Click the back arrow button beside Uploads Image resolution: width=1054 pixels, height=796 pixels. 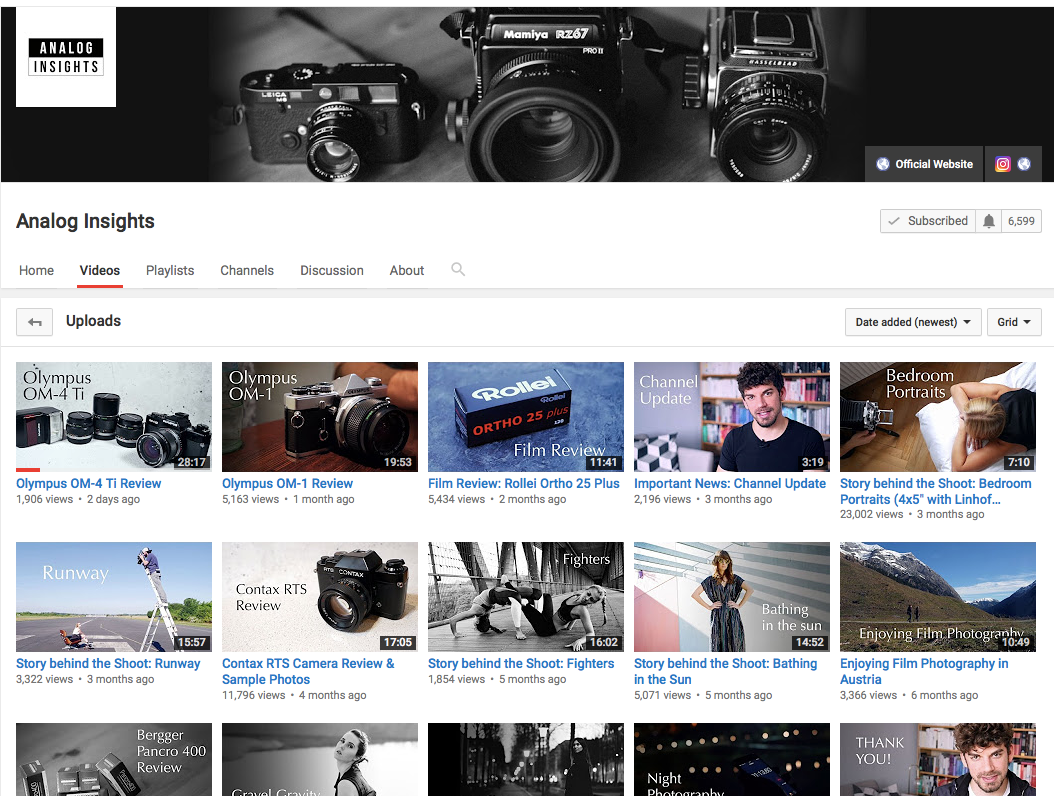pos(34,322)
